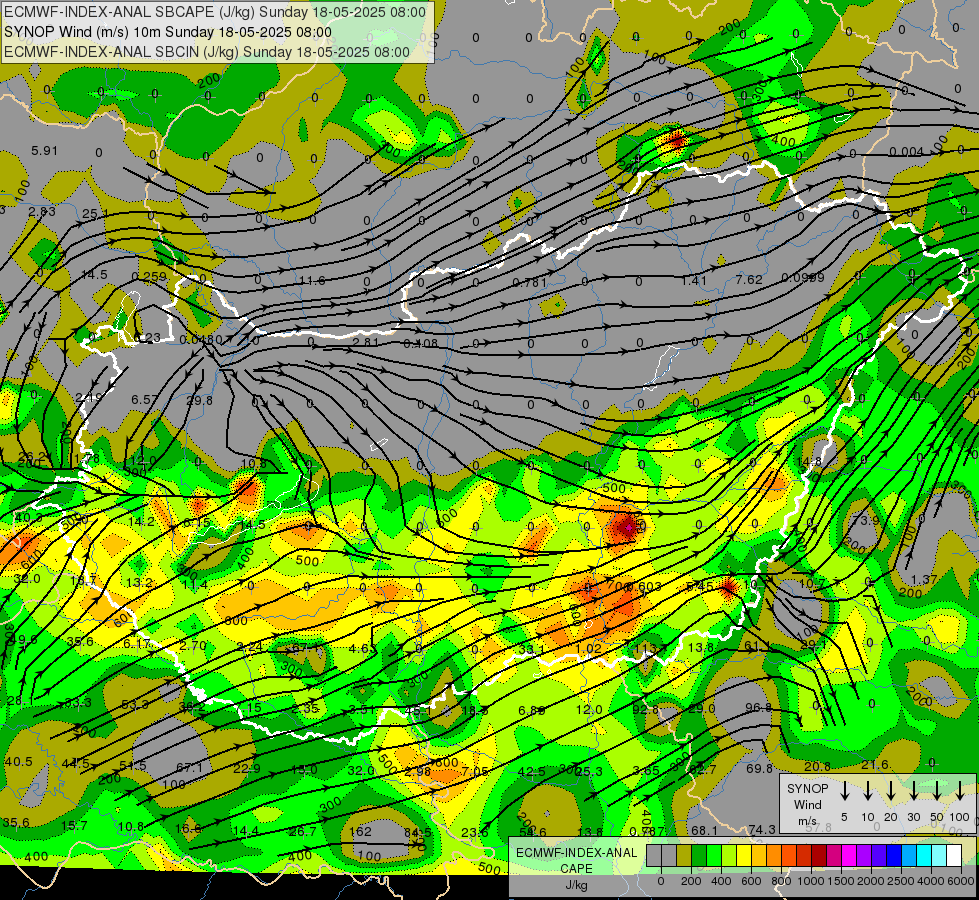Choose the purple swatch in the CAPE legend
979x900 pixels.
[864, 856]
